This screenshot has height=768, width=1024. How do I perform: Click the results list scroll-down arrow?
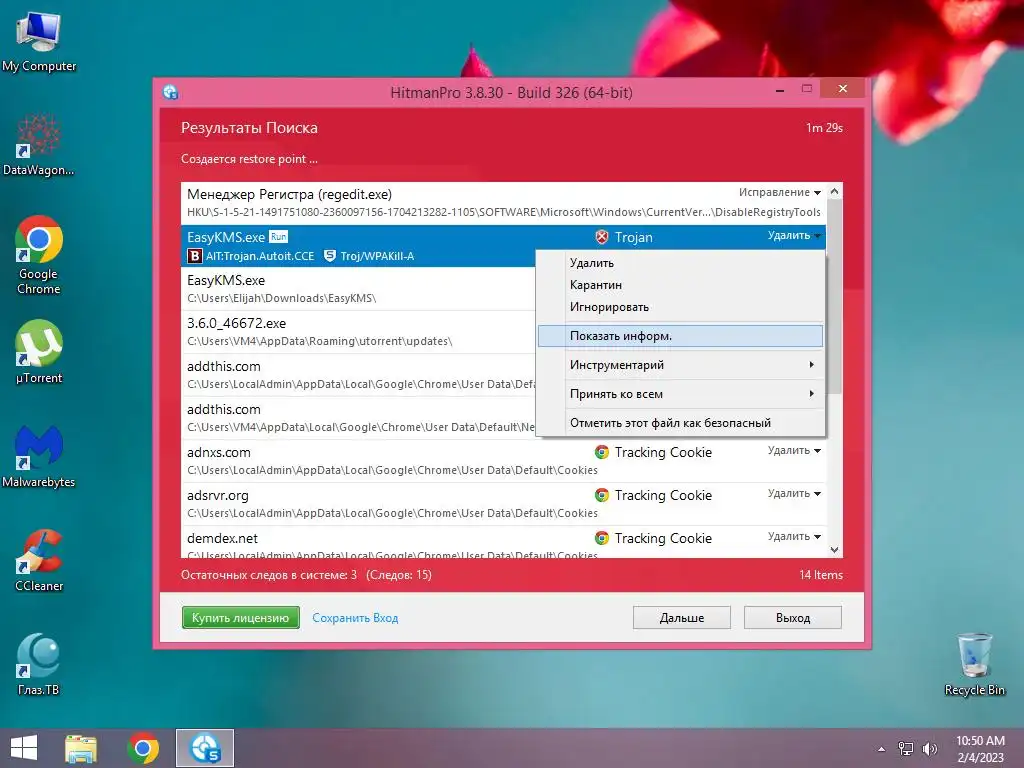[x=834, y=550]
